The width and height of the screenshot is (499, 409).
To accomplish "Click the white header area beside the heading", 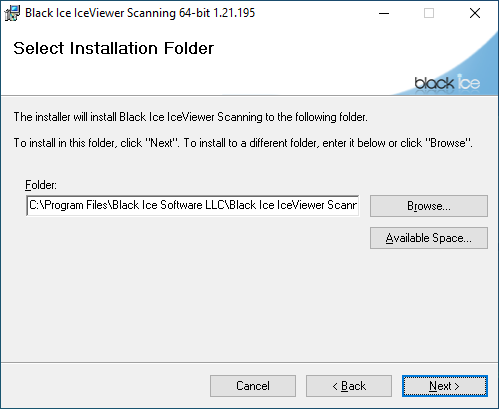I will pyautogui.click(x=300, y=48).
